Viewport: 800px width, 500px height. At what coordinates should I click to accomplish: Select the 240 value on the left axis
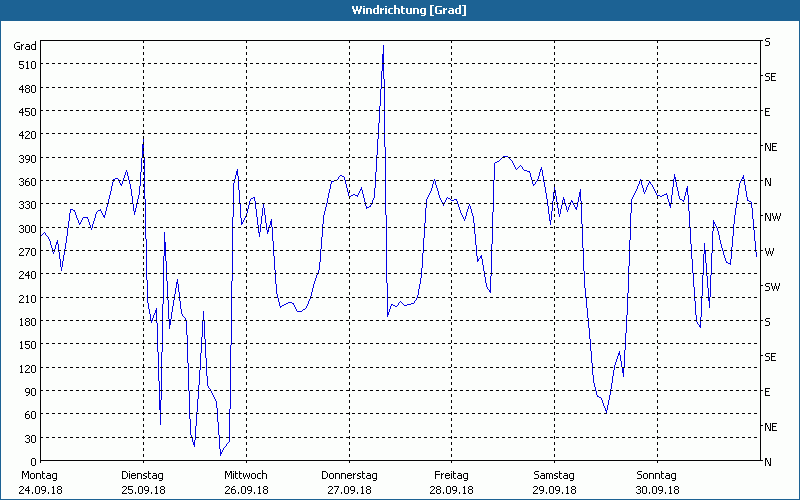click(28, 275)
